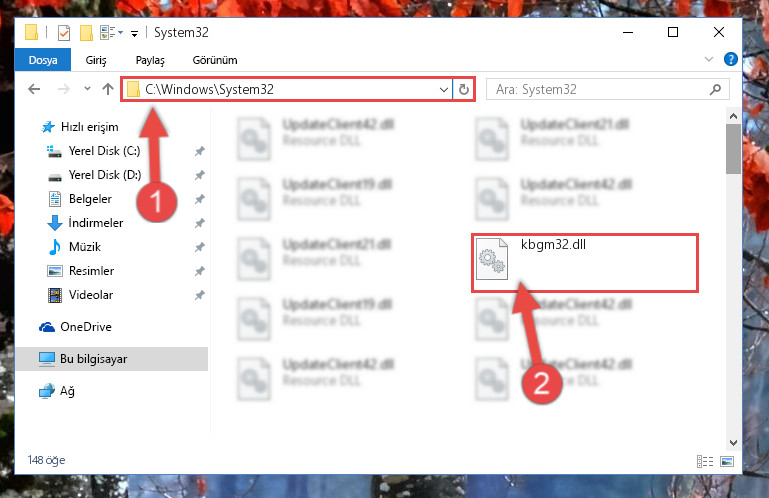Open Customize Quick Access Toolbar dropdown
The image size is (769, 498).
[x=134, y=33]
